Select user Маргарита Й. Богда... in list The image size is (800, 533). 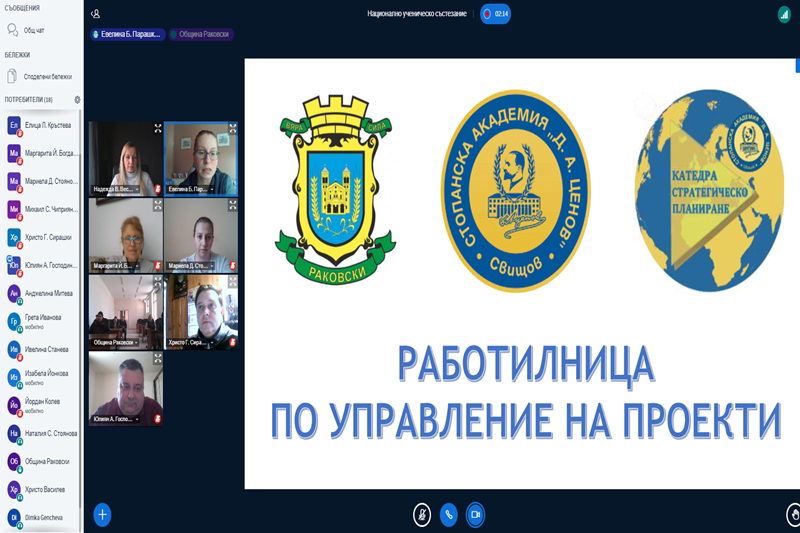(x=42, y=154)
